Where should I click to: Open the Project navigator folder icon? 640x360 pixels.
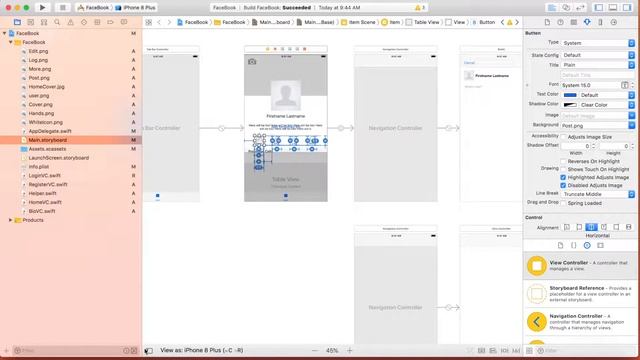(x=17, y=22)
